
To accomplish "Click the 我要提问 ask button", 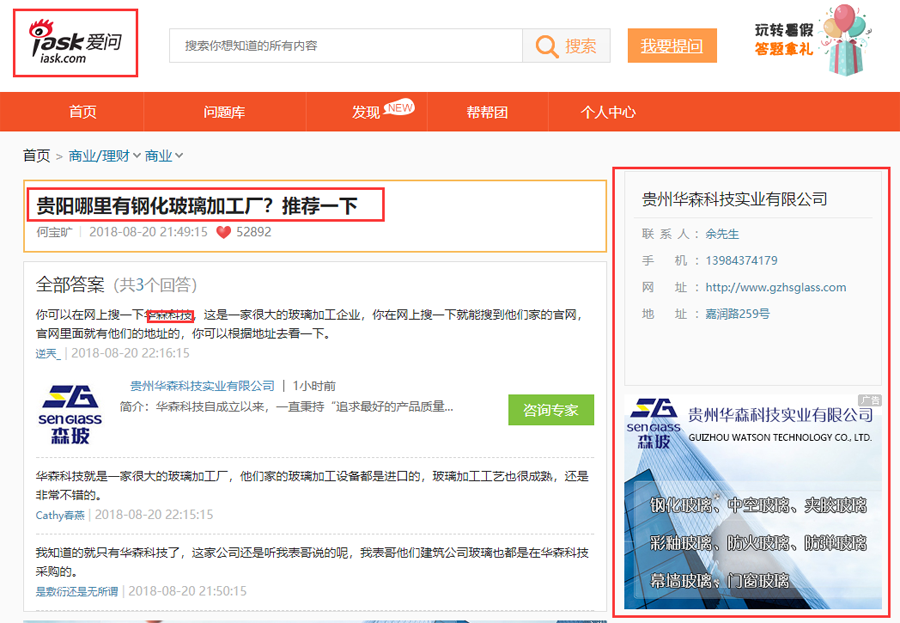I will [672, 45].
